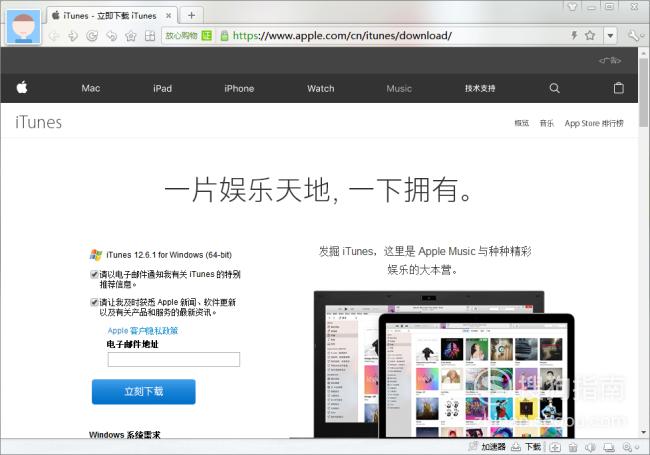Open the zoom magnifier in status bar

627,447
